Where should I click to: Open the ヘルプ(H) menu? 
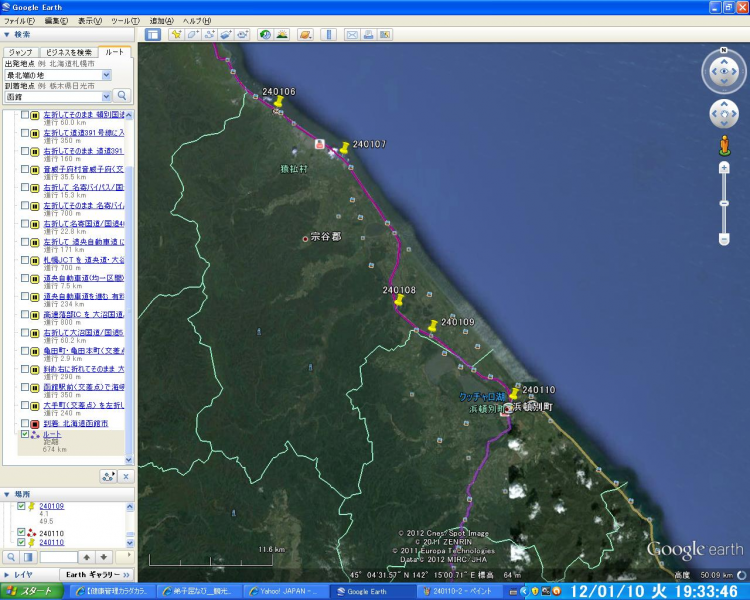click(x=197, y=21)
